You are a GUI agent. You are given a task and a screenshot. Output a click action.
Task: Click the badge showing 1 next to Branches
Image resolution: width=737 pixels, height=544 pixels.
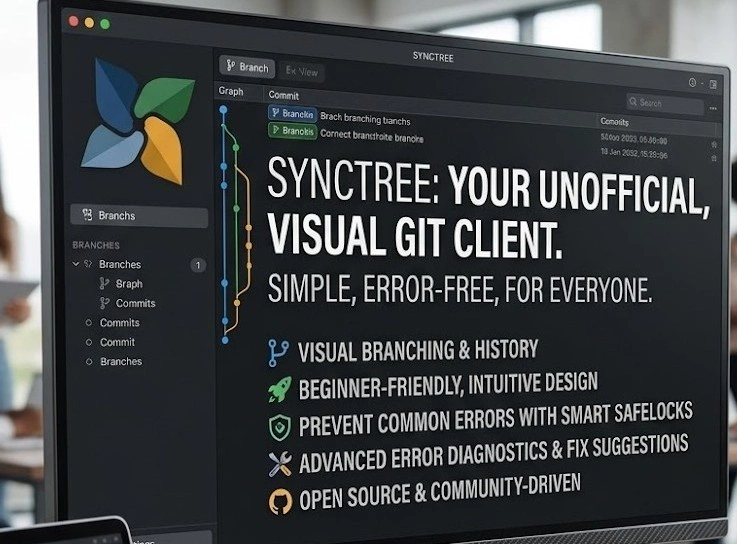[198, 265]
